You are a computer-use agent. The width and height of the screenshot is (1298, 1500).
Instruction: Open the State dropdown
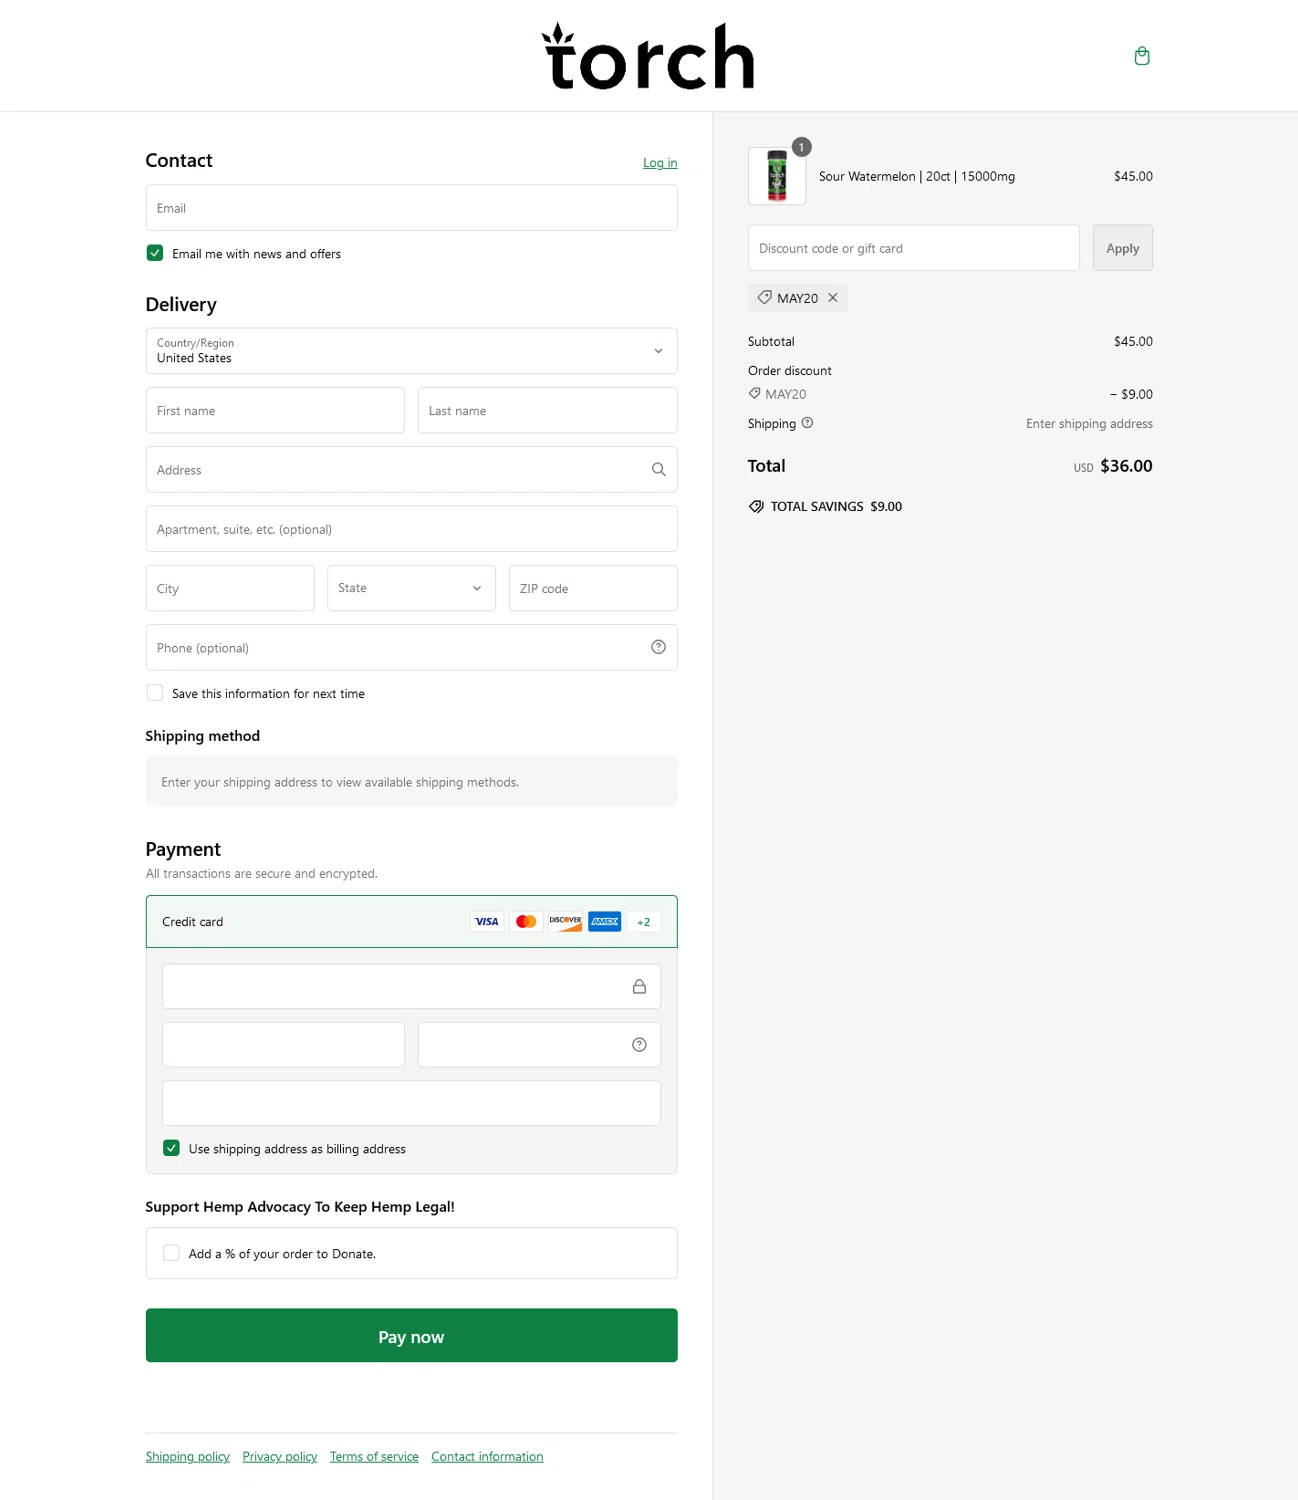tap(411, 588)
